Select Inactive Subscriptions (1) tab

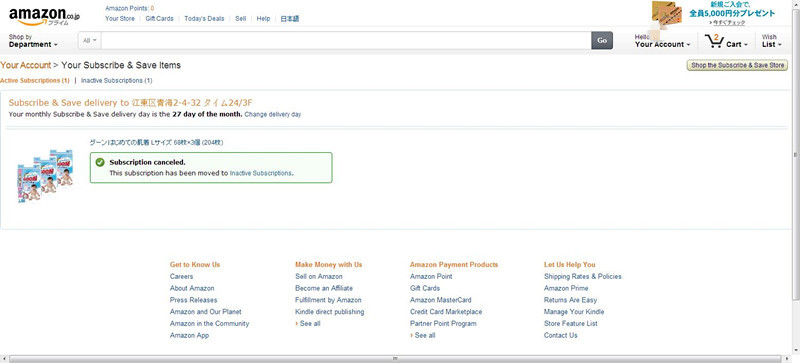click(x=116, y=81)
